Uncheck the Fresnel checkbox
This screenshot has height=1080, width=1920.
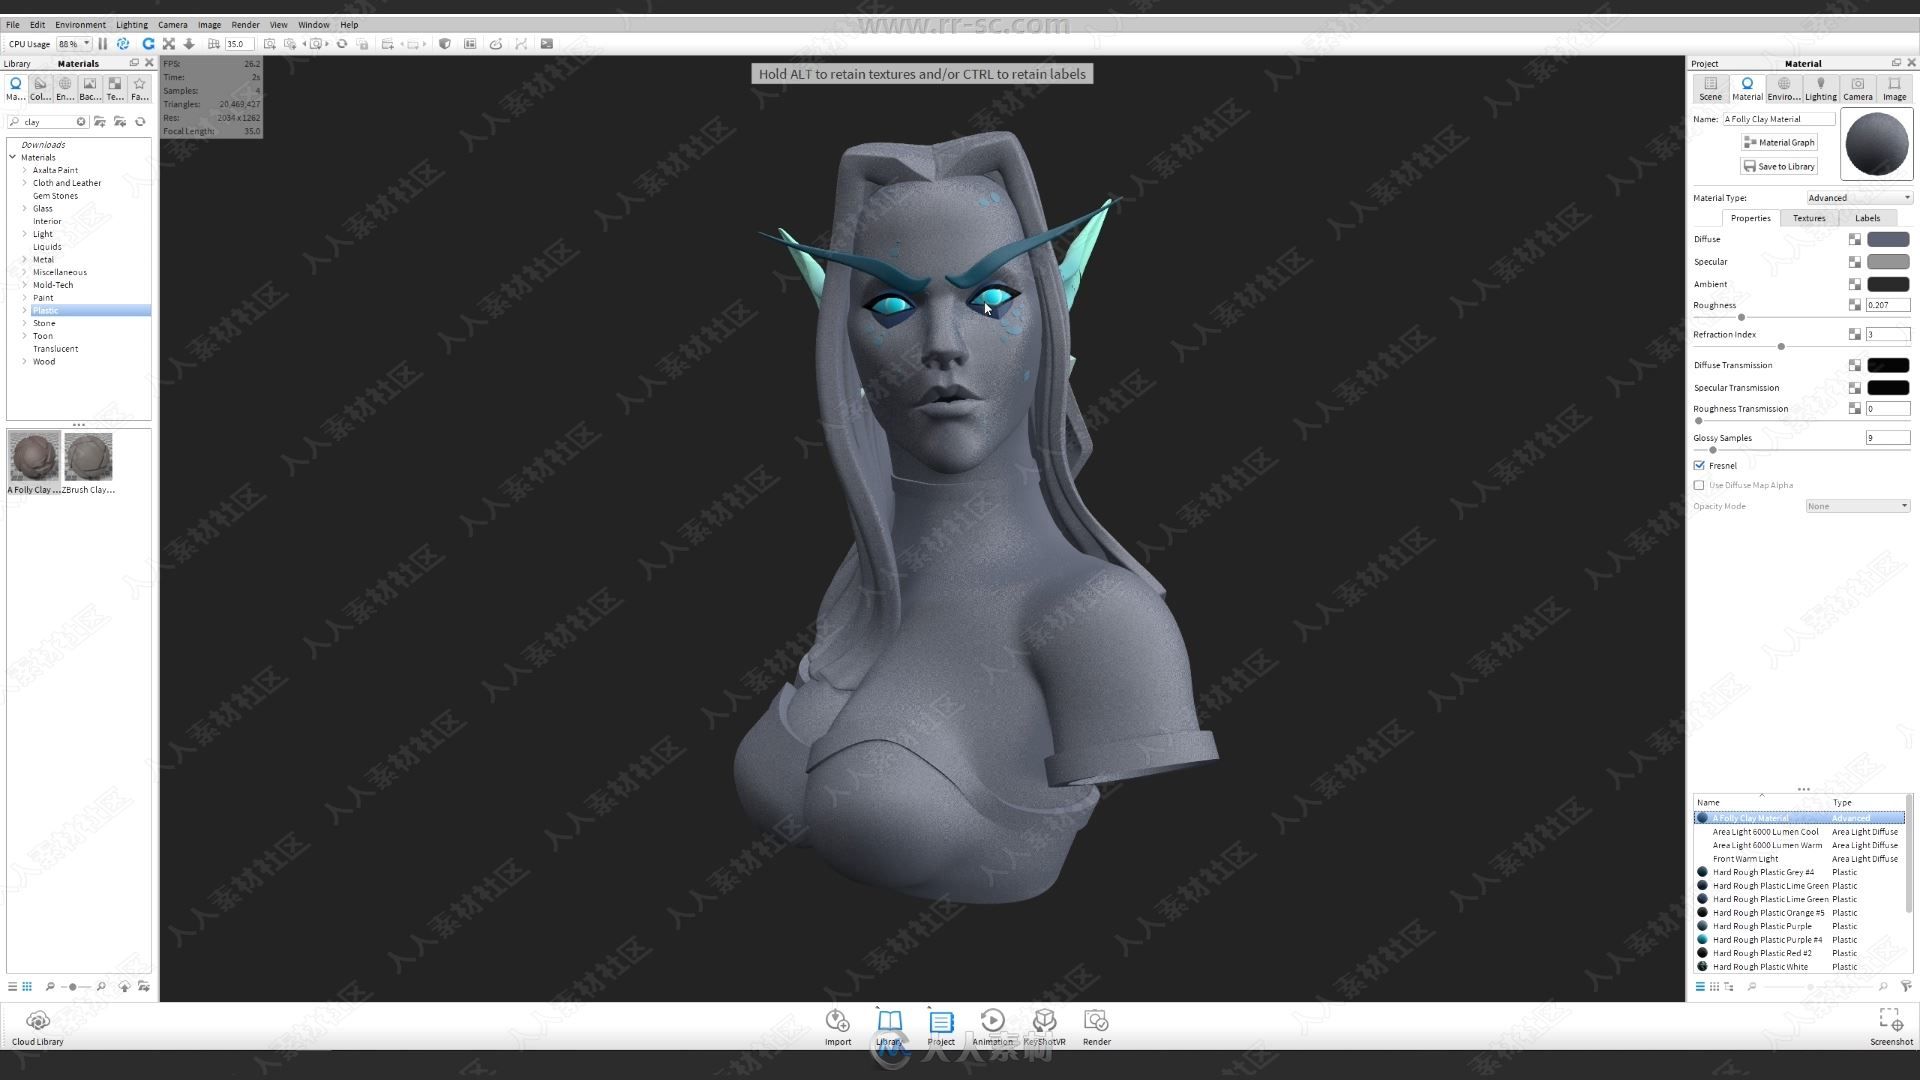pyautogui.click(x=1699, y=466)
